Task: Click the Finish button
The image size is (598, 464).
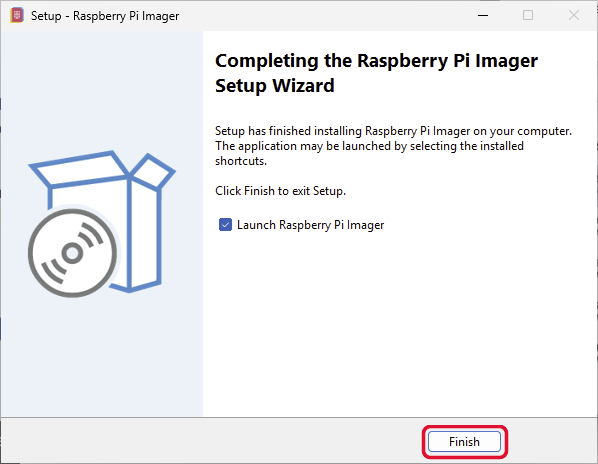Action: click(464, 442)
